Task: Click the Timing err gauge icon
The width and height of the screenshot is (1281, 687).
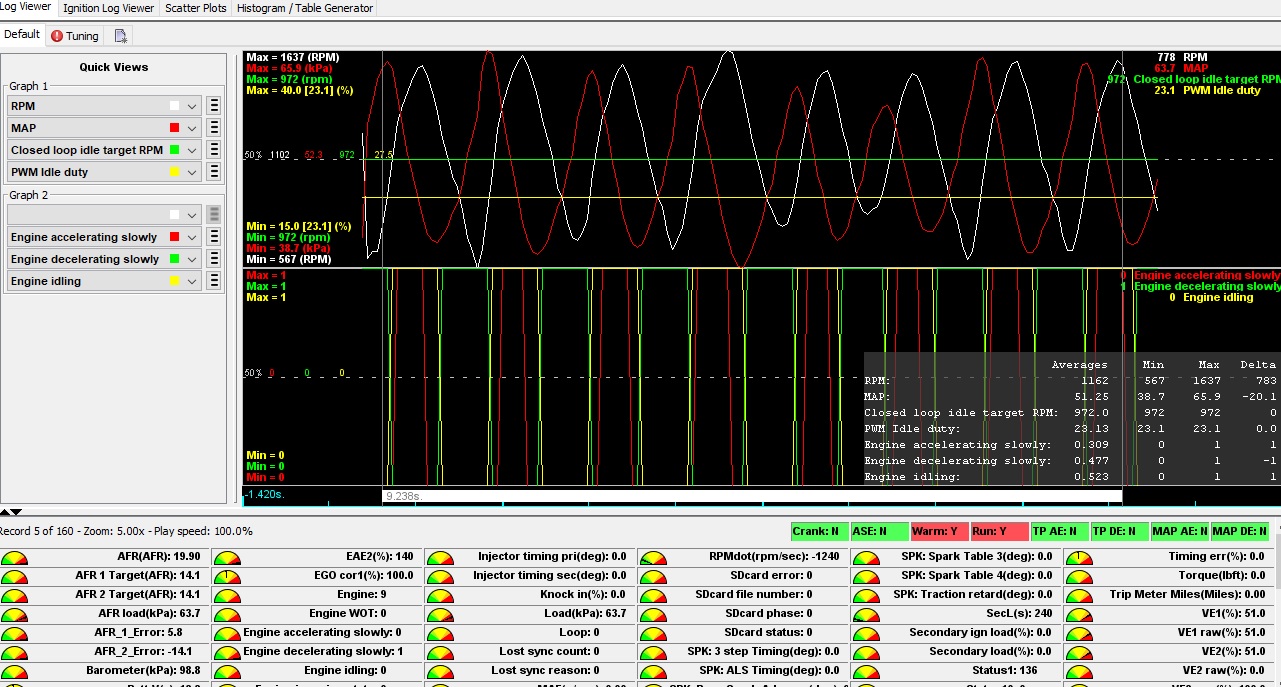Action: pyautogui.click(x=1078, y=557)
